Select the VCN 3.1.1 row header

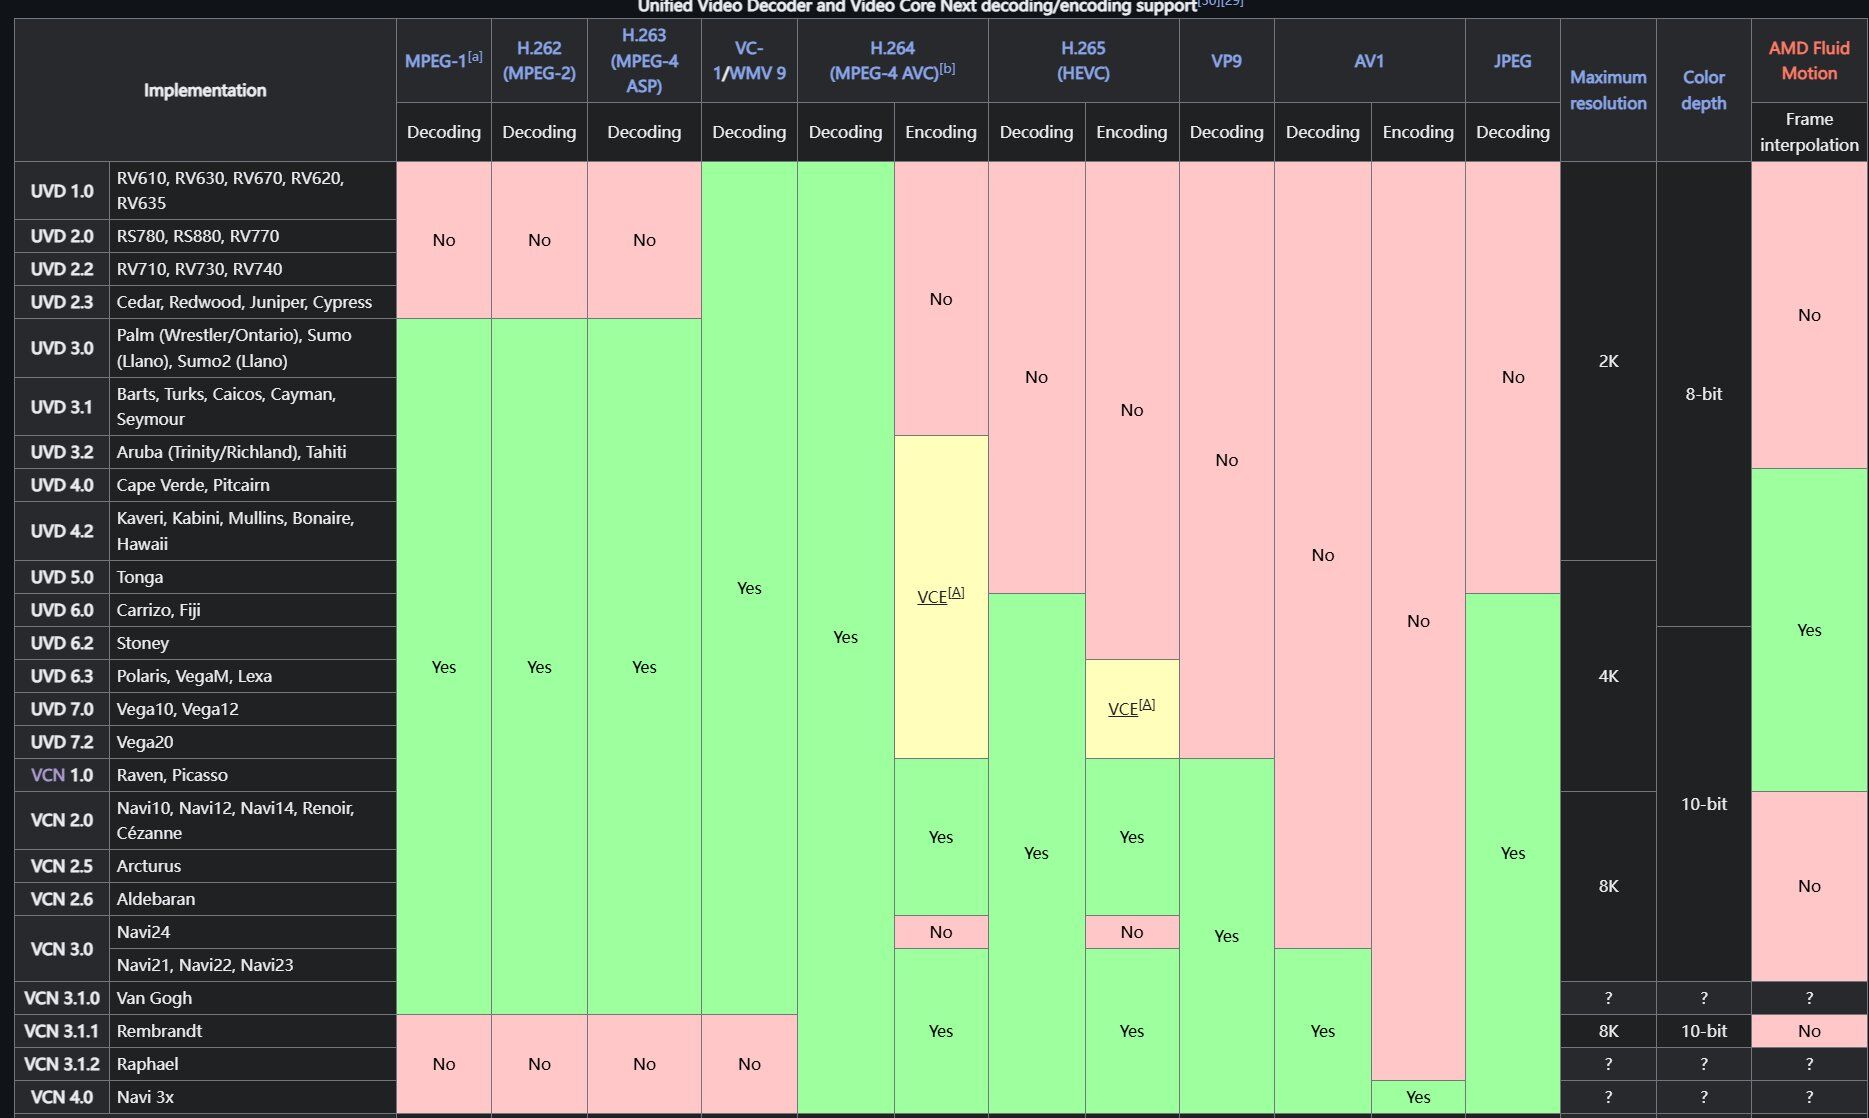62,1031
